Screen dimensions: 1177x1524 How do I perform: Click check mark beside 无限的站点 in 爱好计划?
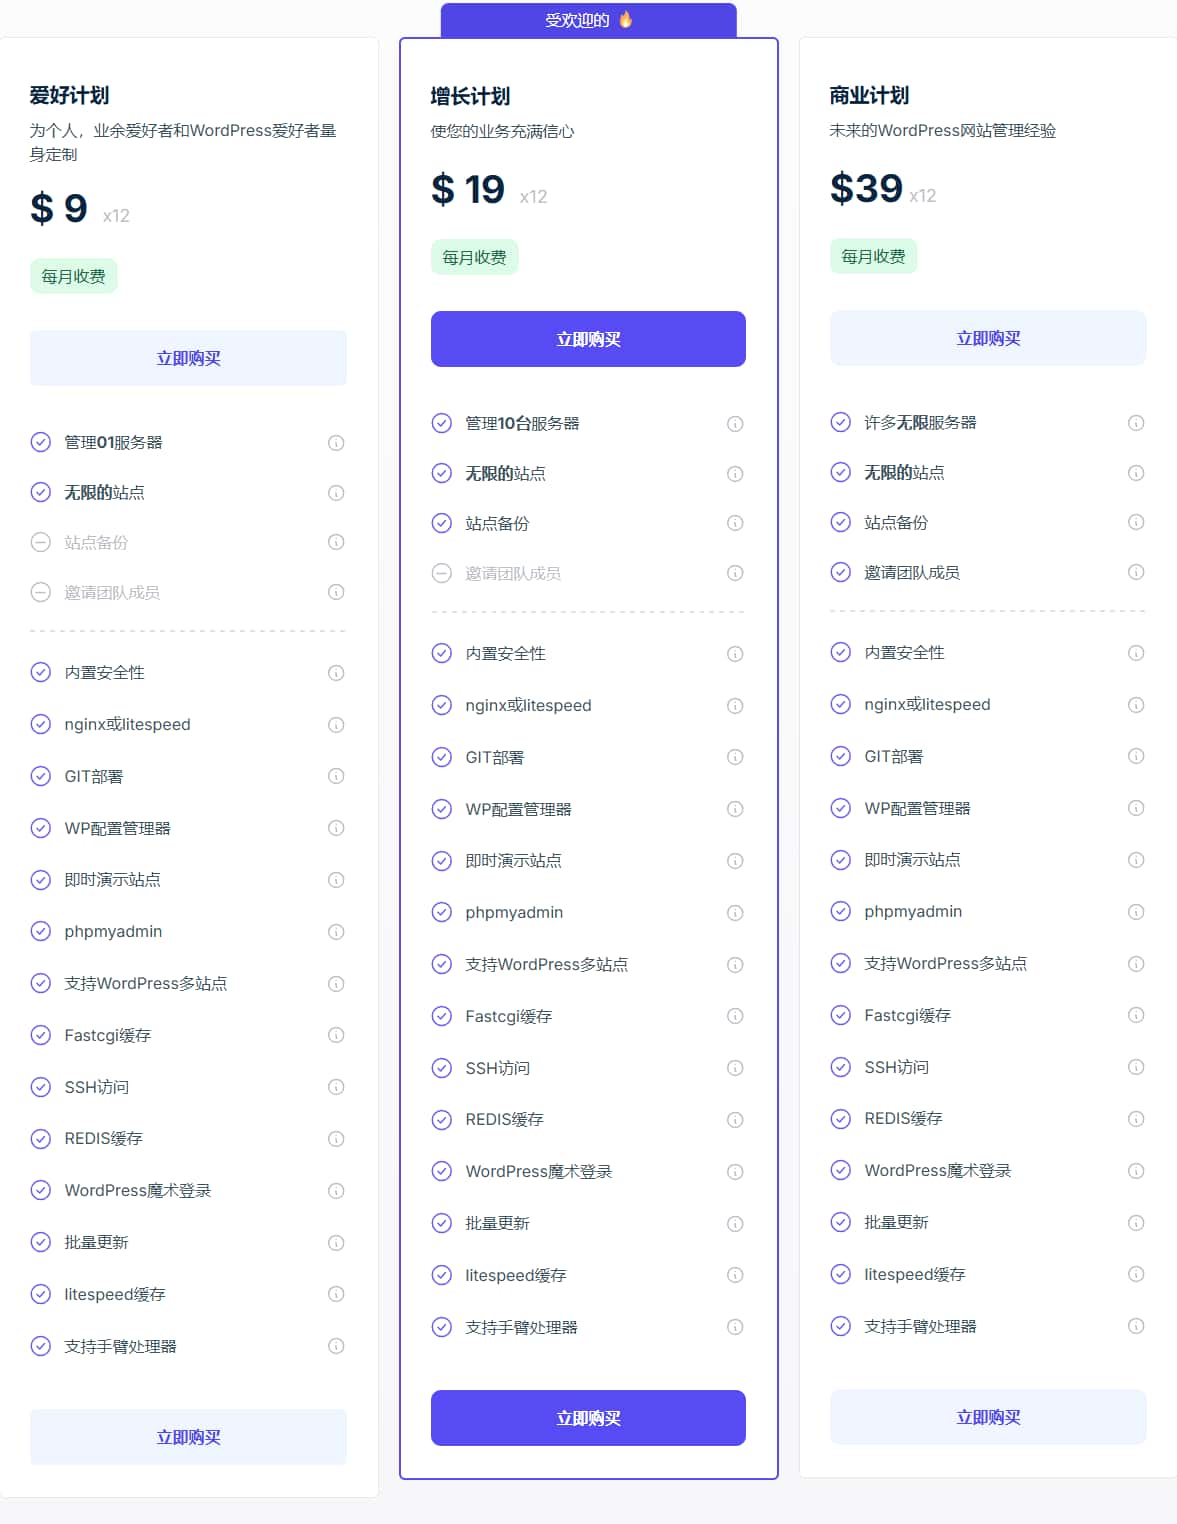(41, 492)
